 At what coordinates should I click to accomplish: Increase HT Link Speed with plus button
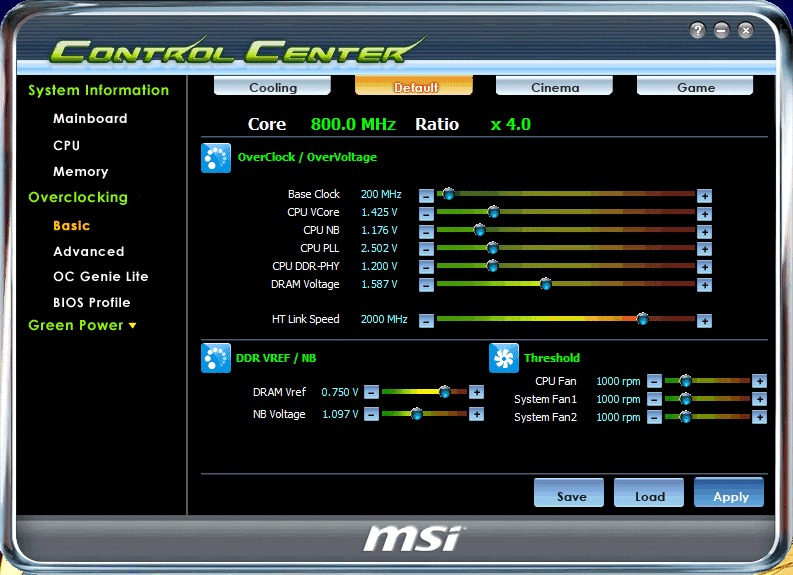pyautogui.click(x=704, y=321)
